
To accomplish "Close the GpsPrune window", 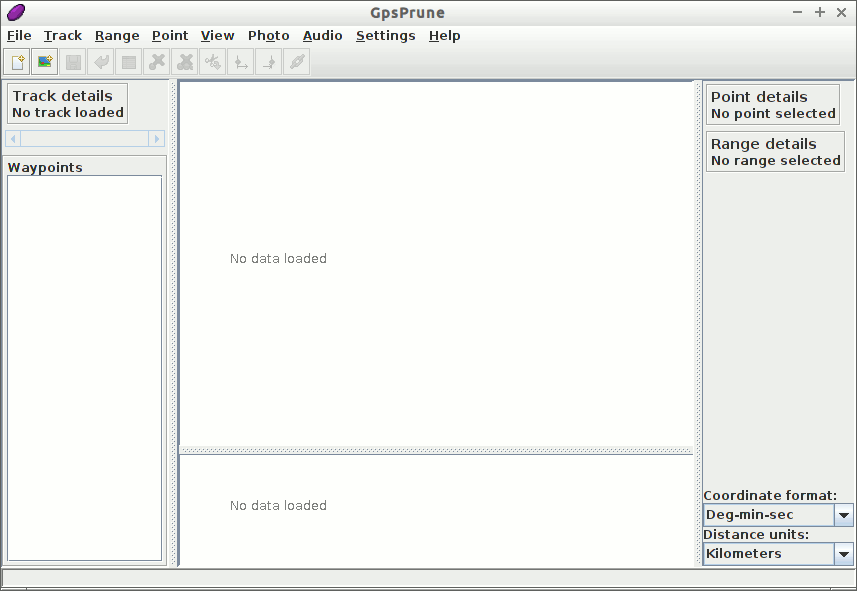I will coord(842,12).
